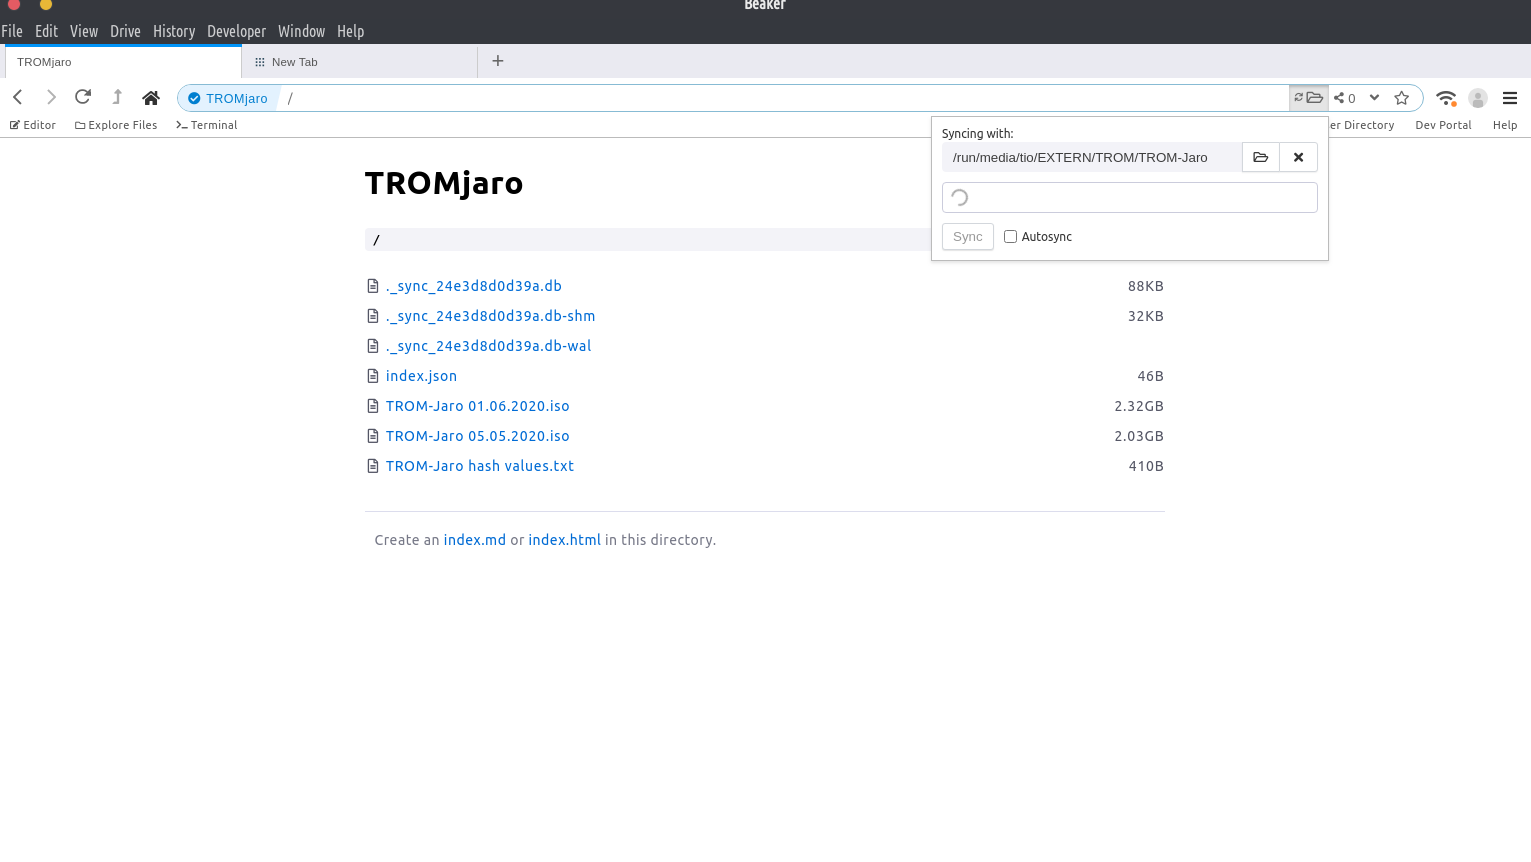The height and width of the screenshot is (862, 1531).
Task: Click the 2.03GB size value
Action: coord(1139,436)
